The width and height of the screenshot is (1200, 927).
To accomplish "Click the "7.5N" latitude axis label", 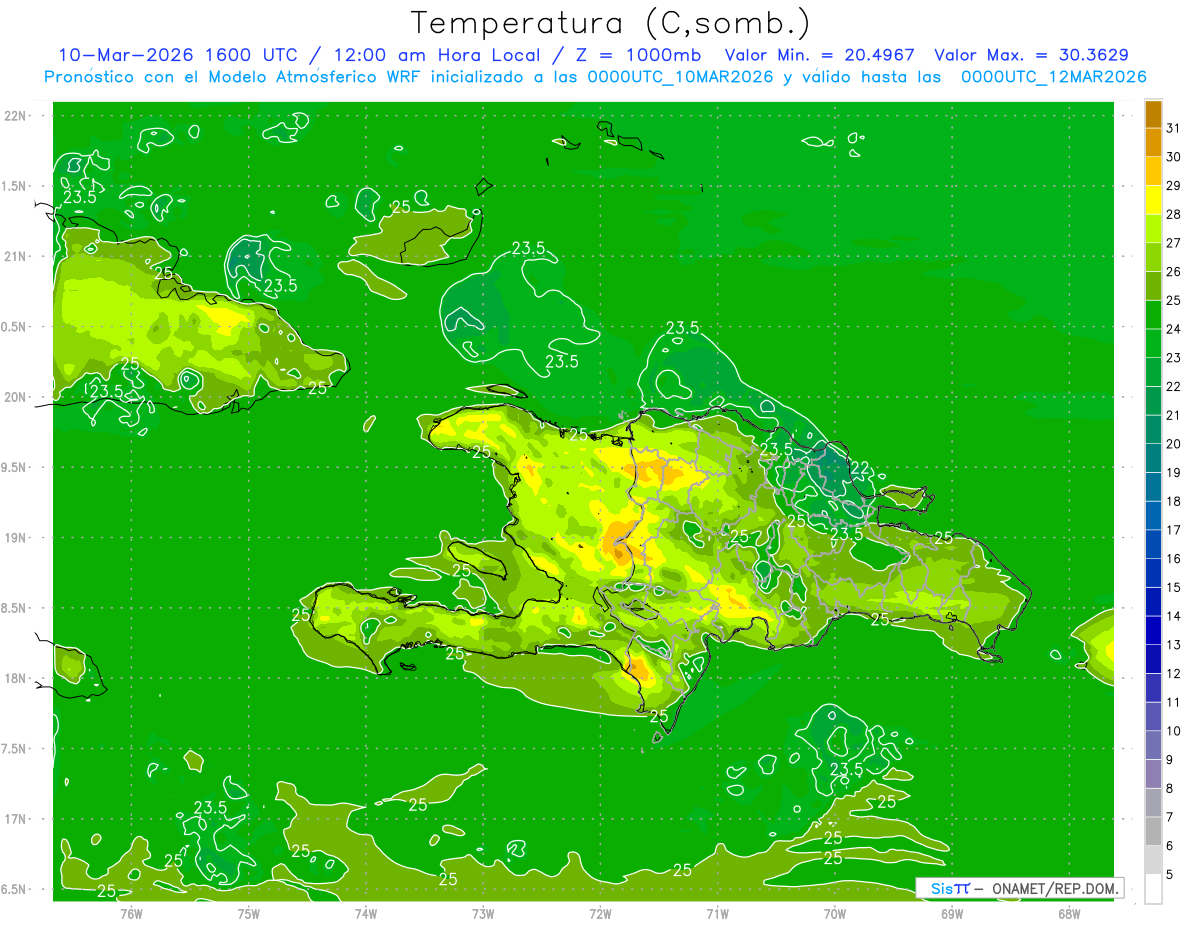I will (15, 749).
